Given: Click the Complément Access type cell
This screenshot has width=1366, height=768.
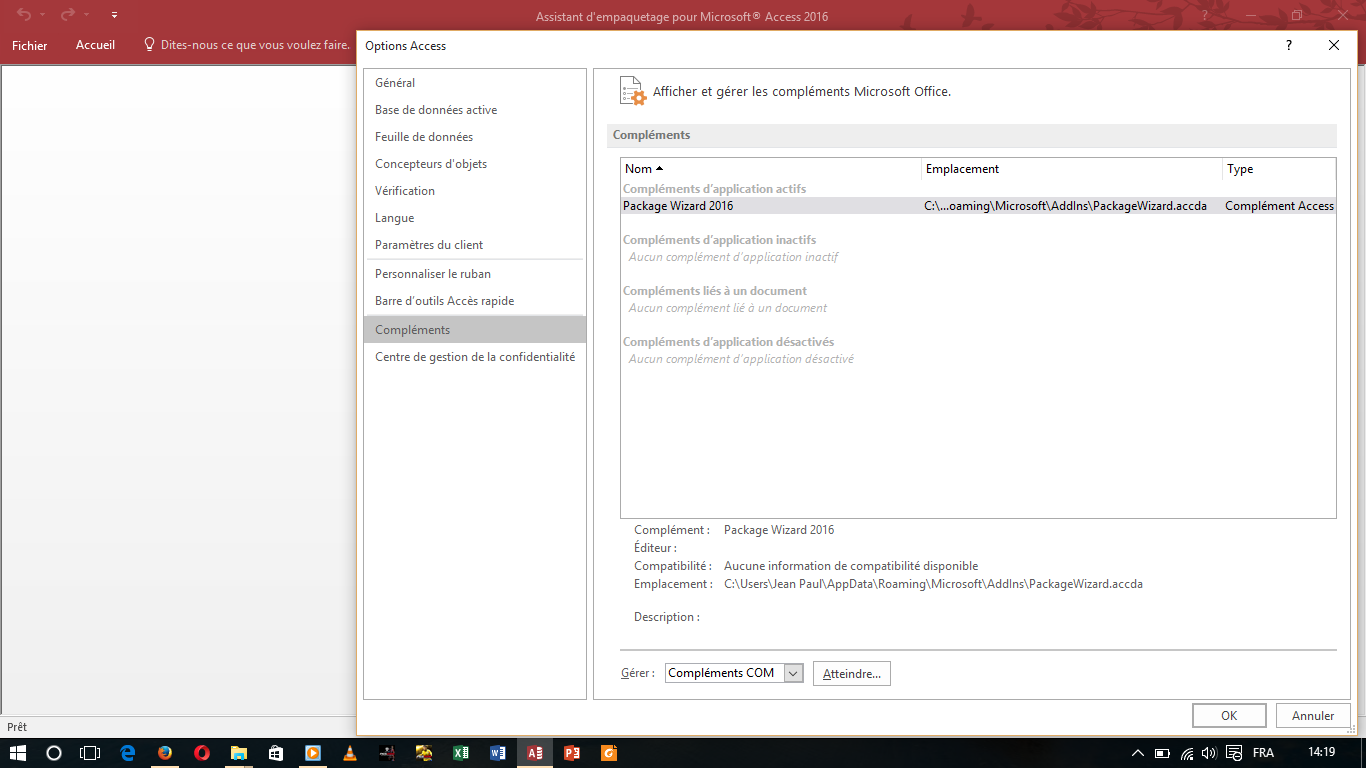Looking at the screenshot, I should pyautogui.click(x=1279, y=206).
